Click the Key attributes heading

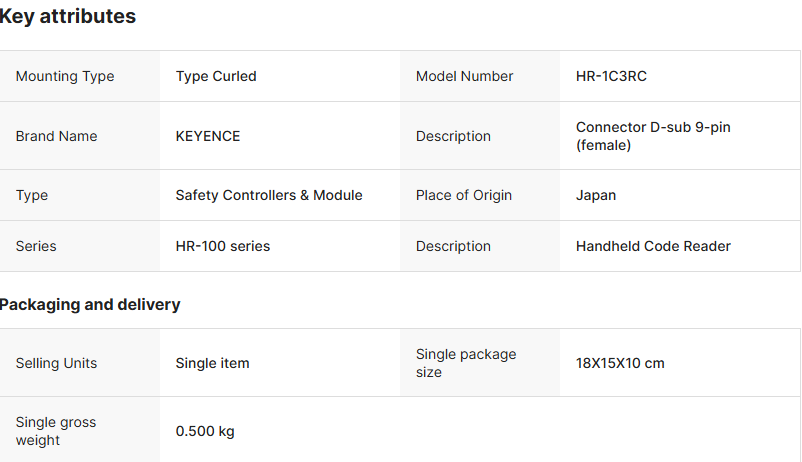(68, 17)
